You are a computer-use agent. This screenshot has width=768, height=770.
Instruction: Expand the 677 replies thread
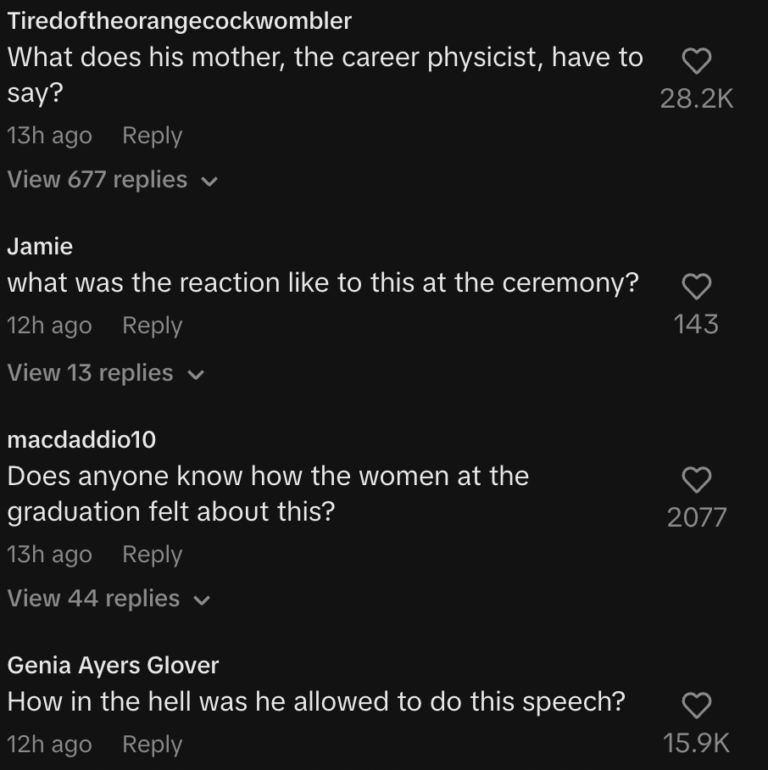(111, 180)
